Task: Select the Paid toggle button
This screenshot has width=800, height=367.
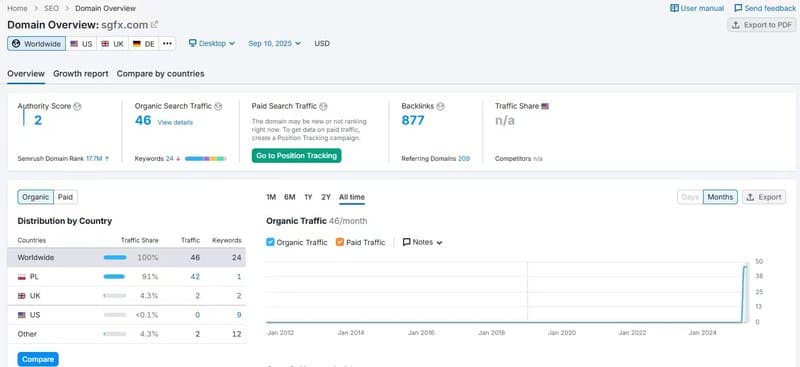Action: tap(65, 197)
